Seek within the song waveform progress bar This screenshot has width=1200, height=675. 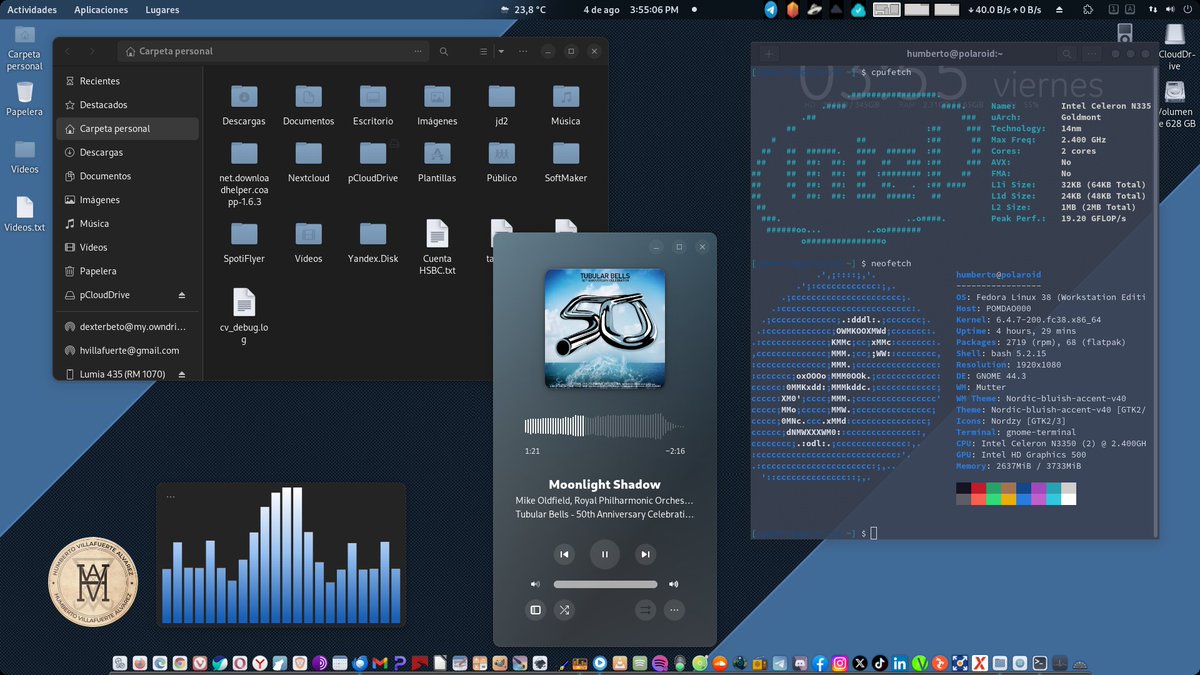coord(605,427)
